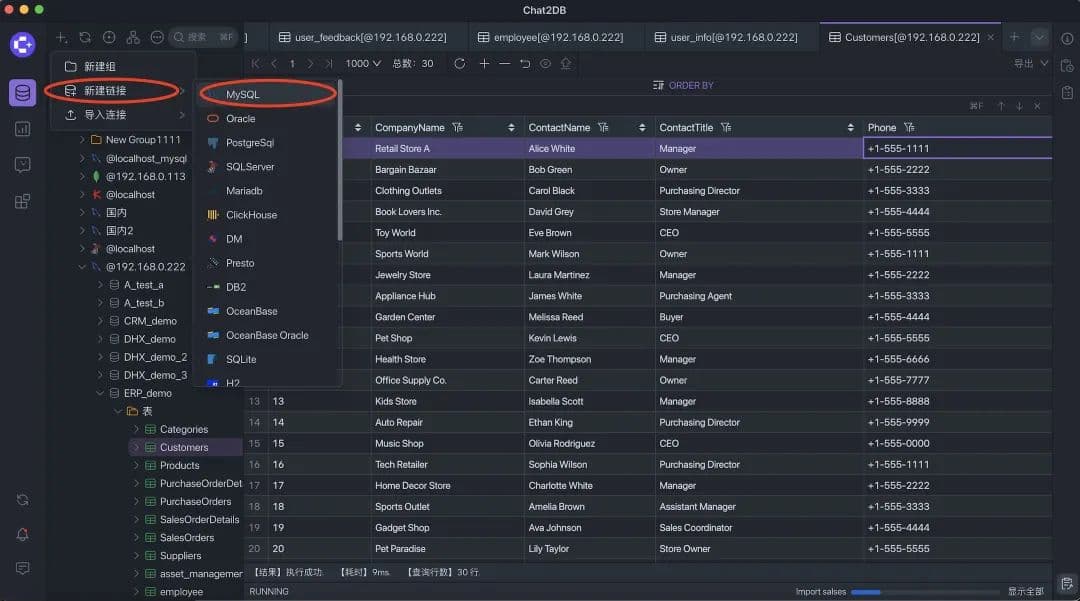Expand the CRM_demo database node
This screenshot has height=601, width=1080.
pyautogui.click(x=101, y=321)
